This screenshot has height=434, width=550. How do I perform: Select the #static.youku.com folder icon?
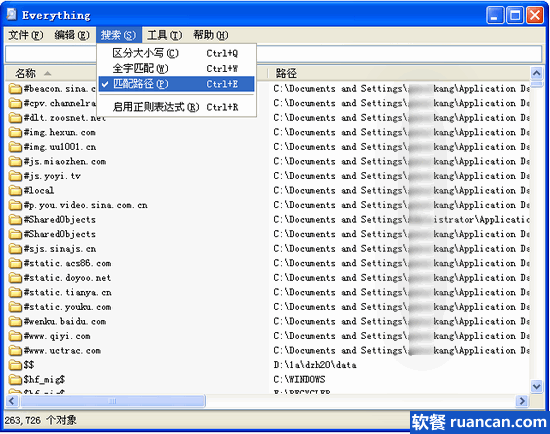tap(15, 307)
